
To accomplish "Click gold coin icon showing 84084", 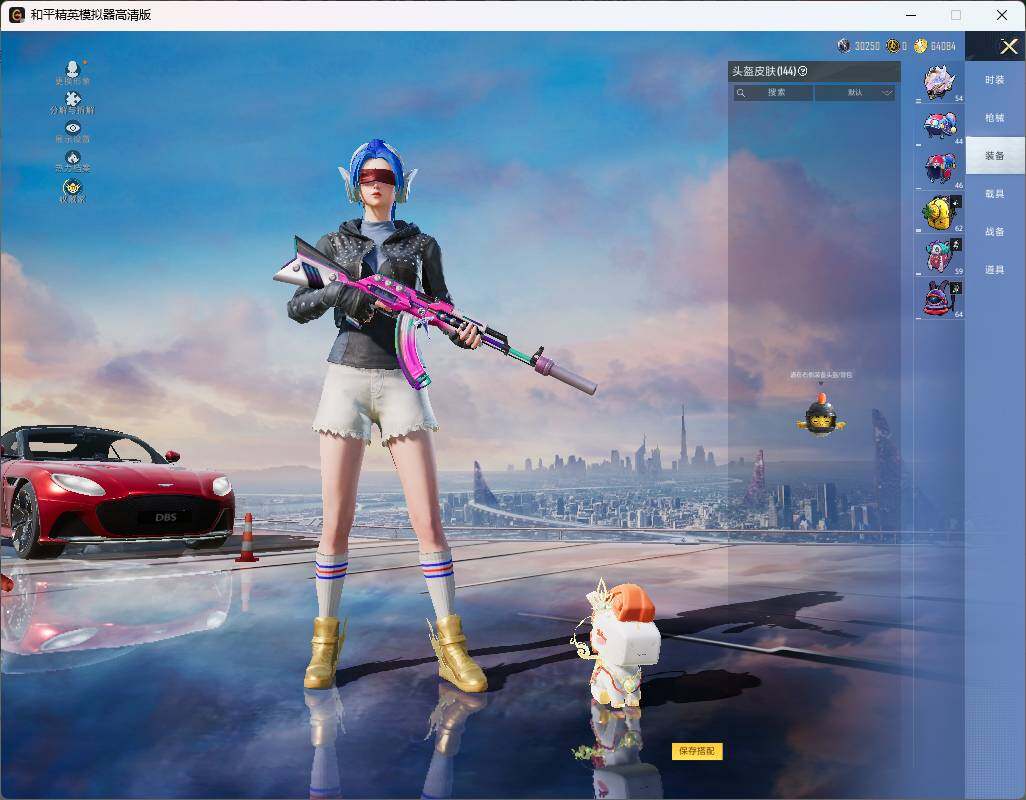I will [921, 46].
